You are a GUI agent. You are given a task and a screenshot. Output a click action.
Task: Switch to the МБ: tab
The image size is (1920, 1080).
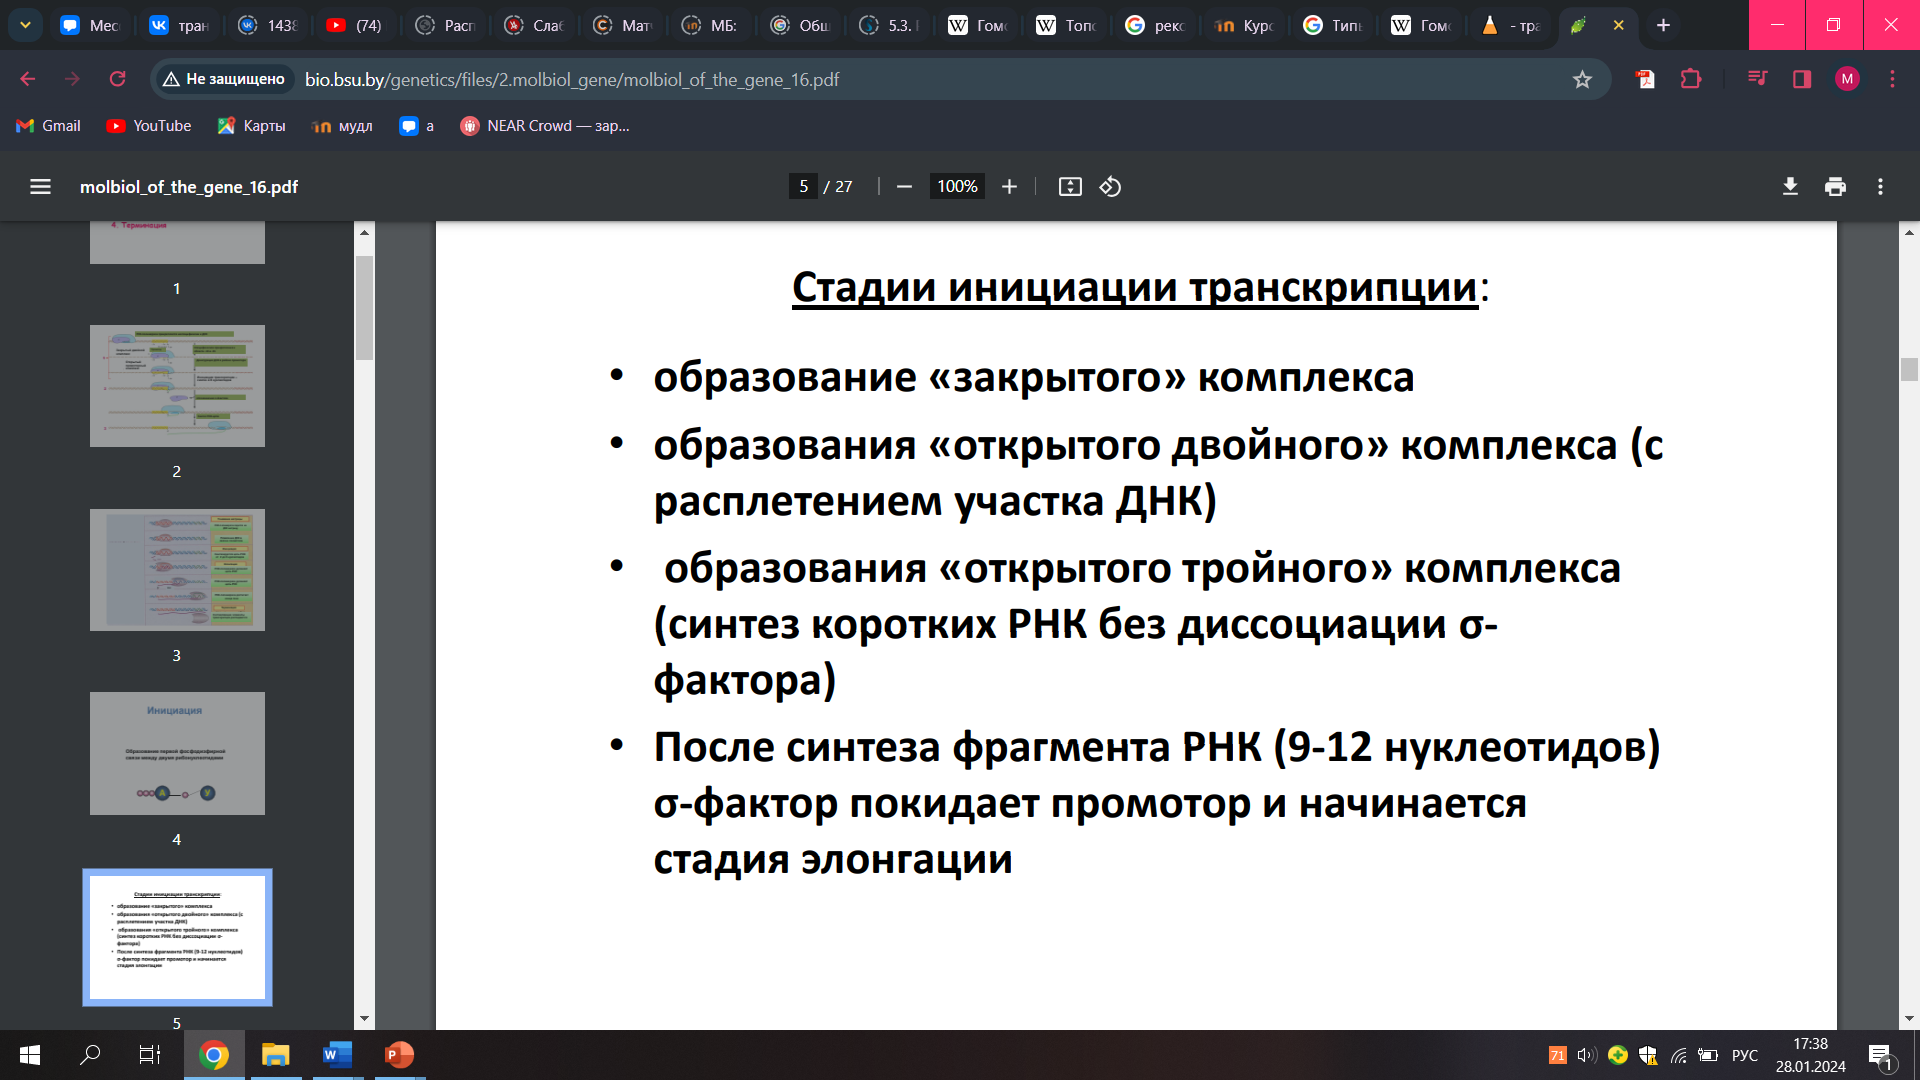click(x=712, y=25)
